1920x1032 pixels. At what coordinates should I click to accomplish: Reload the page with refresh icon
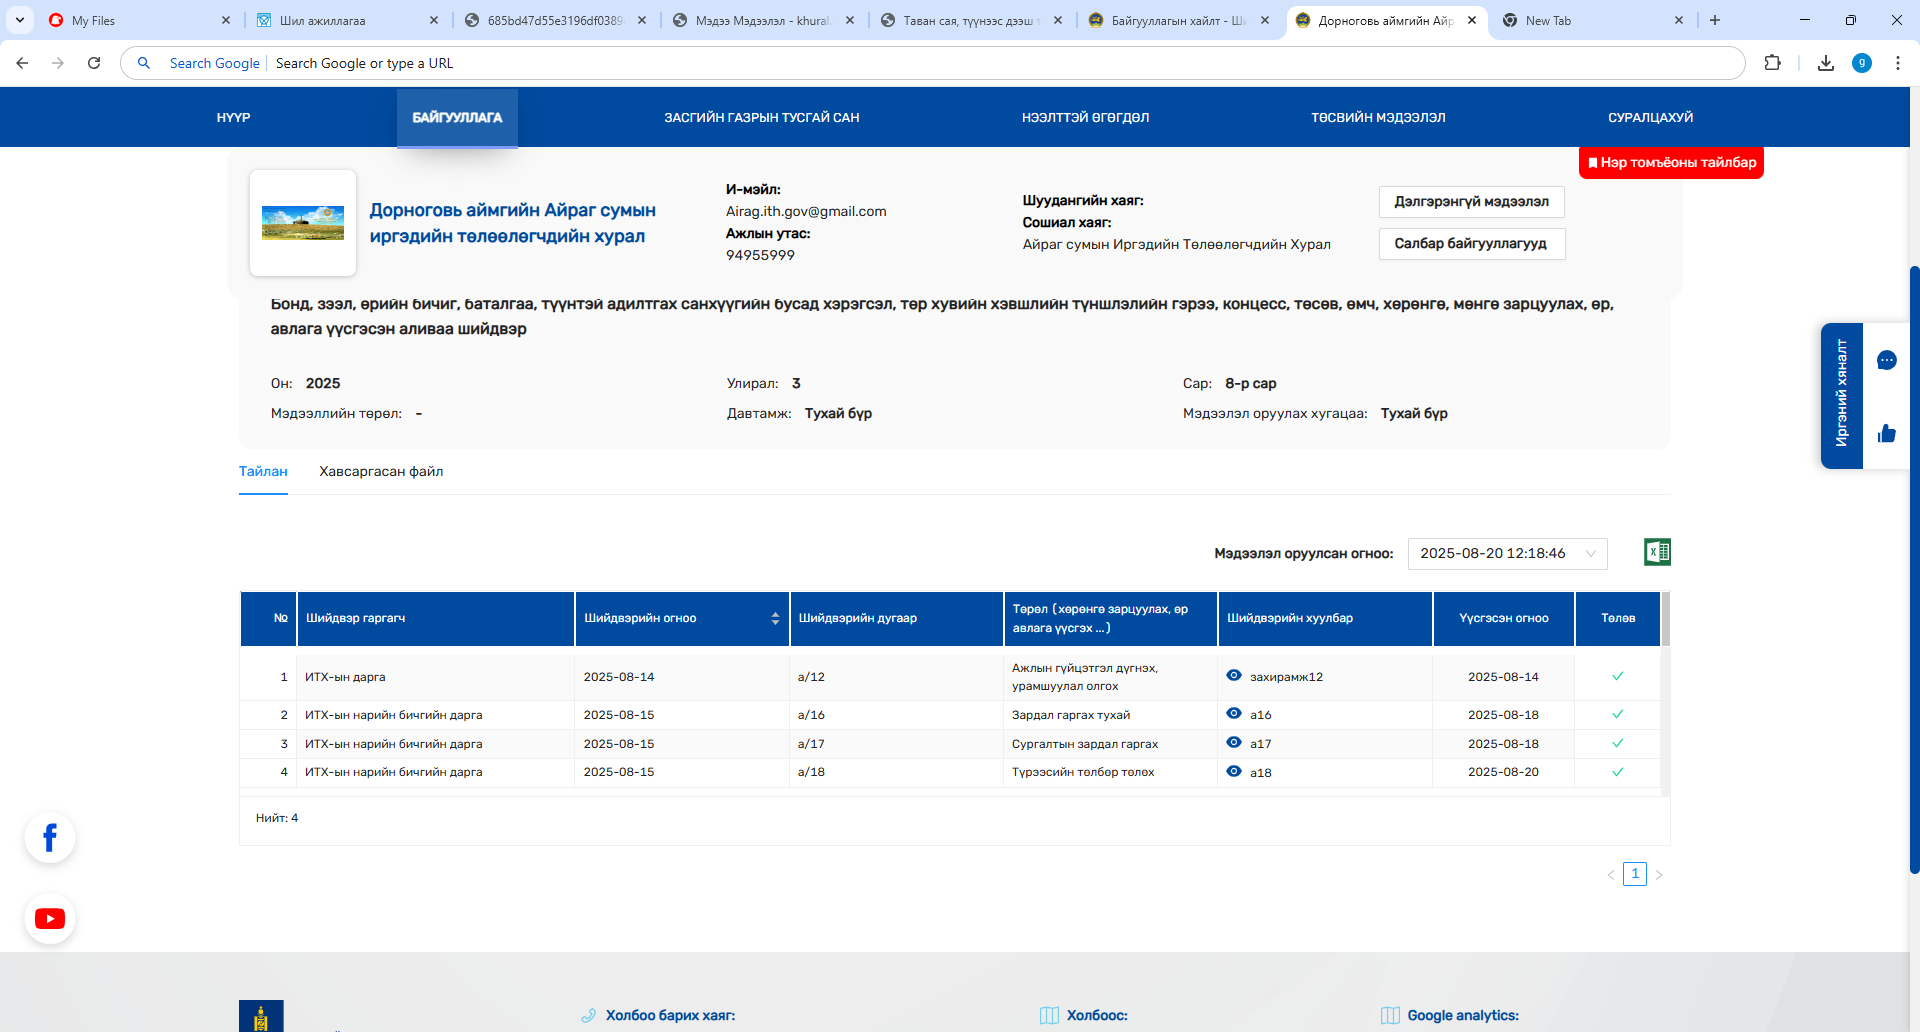click(94, 63)
